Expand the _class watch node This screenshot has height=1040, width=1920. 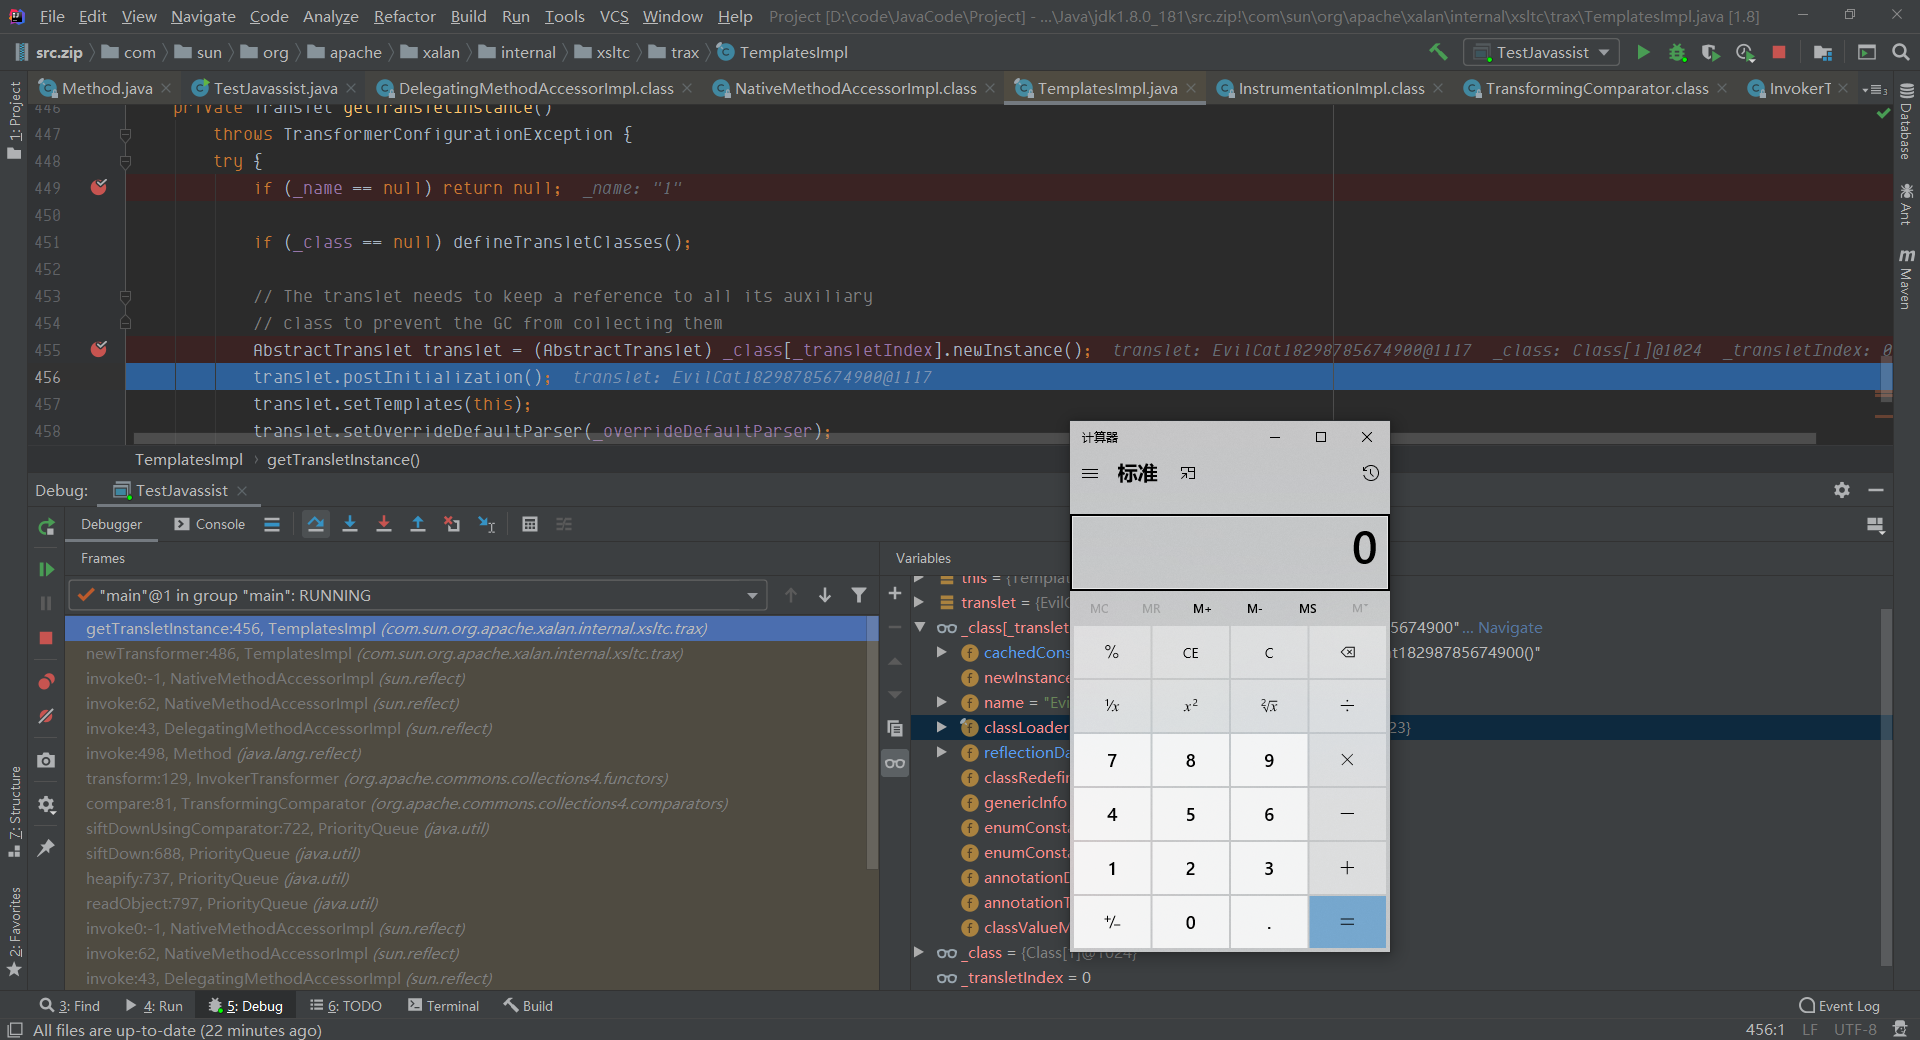pyautogui.click(x=919, y=952)
